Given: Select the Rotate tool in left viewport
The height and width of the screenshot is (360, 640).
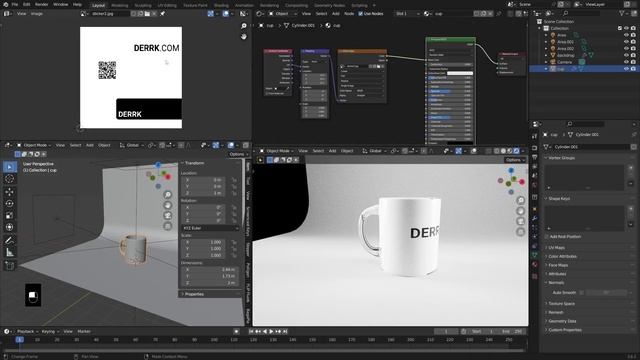Looking at the screenshot, I should (10, 204).
